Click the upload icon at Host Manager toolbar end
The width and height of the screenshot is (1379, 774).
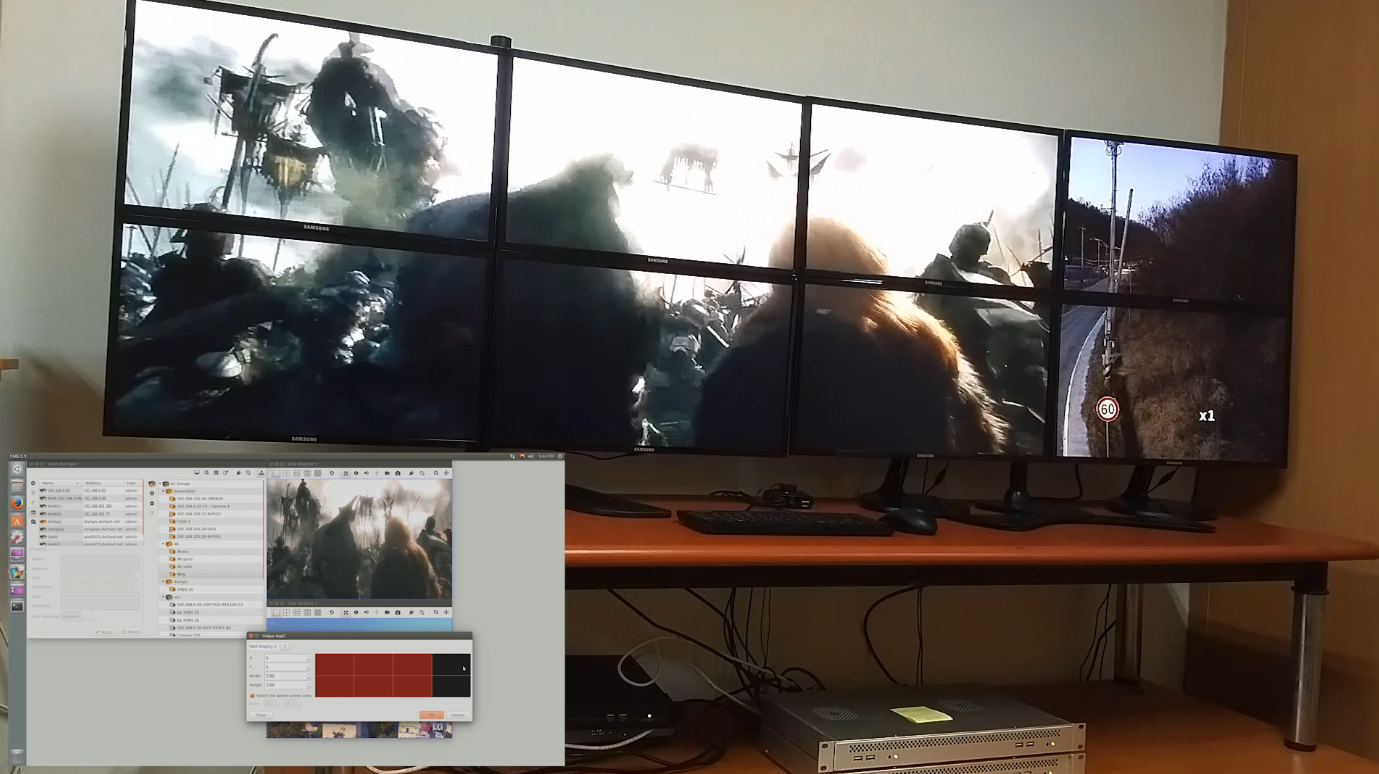pos(261,472)
